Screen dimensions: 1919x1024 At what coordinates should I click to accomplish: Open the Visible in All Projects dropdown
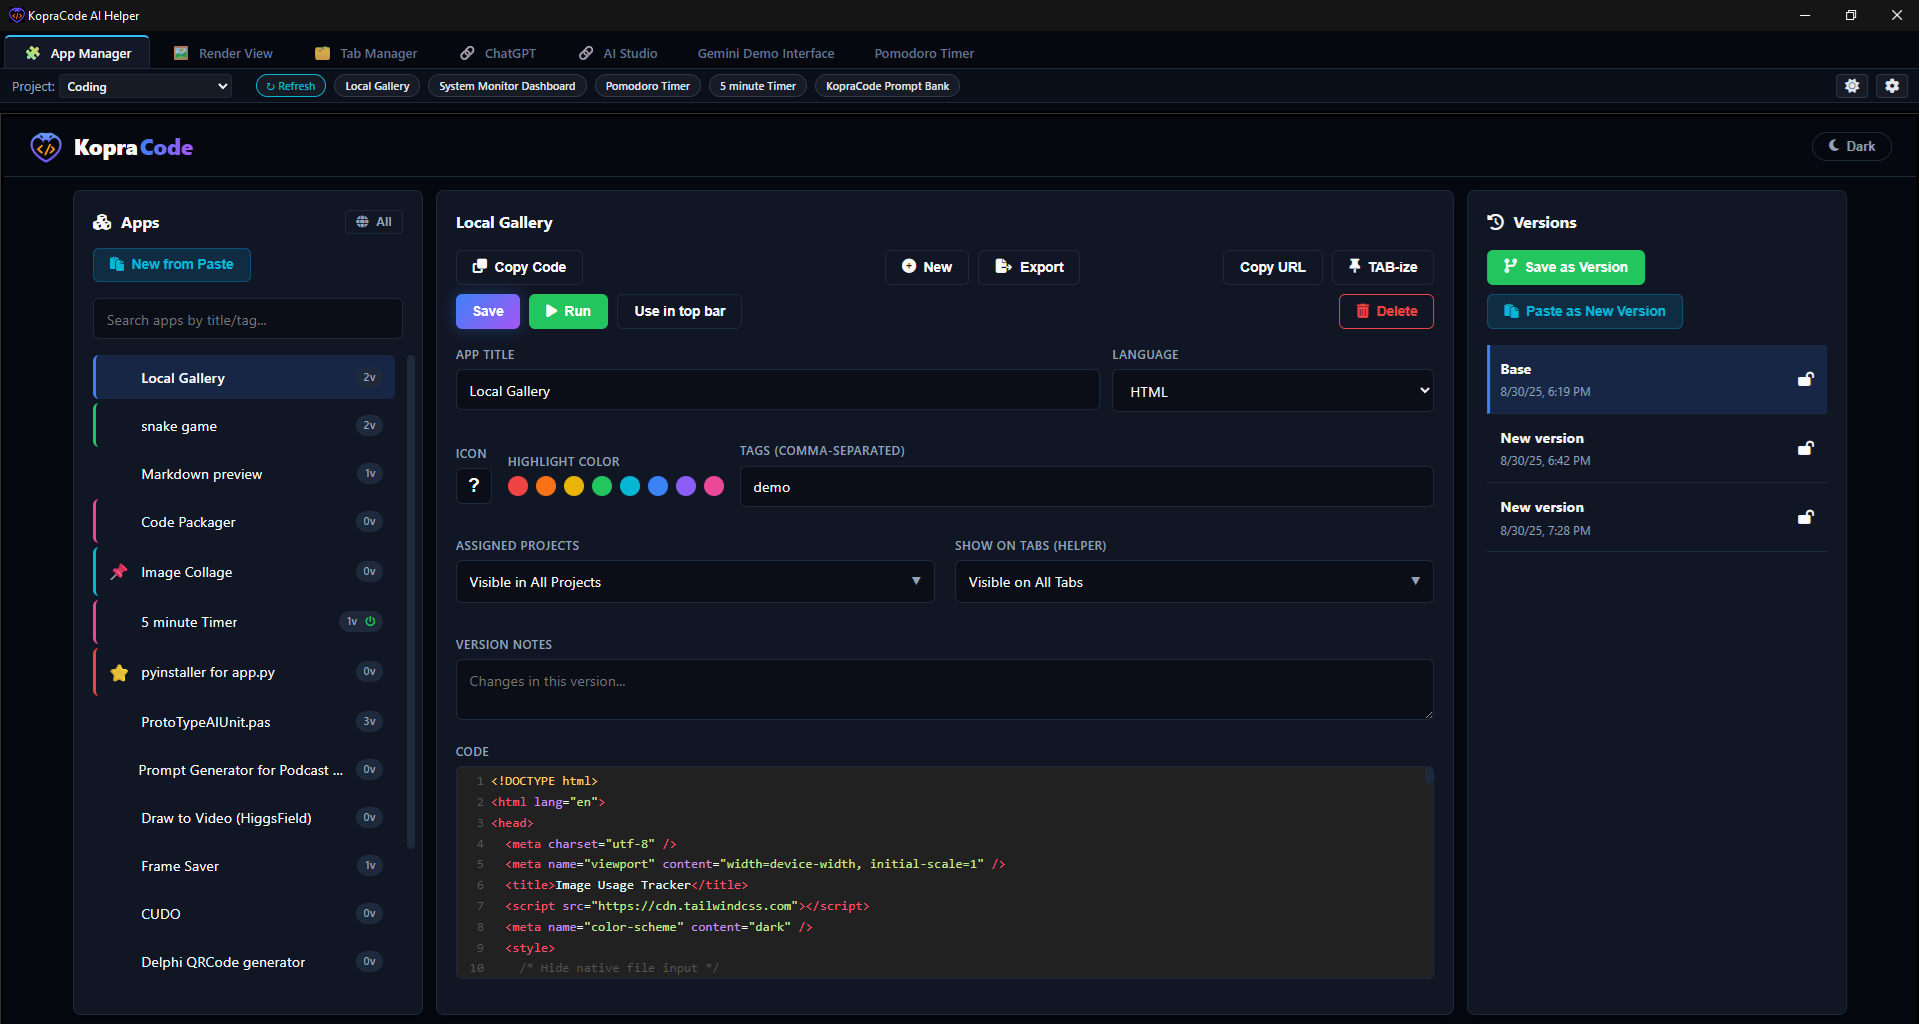(694, 582)
